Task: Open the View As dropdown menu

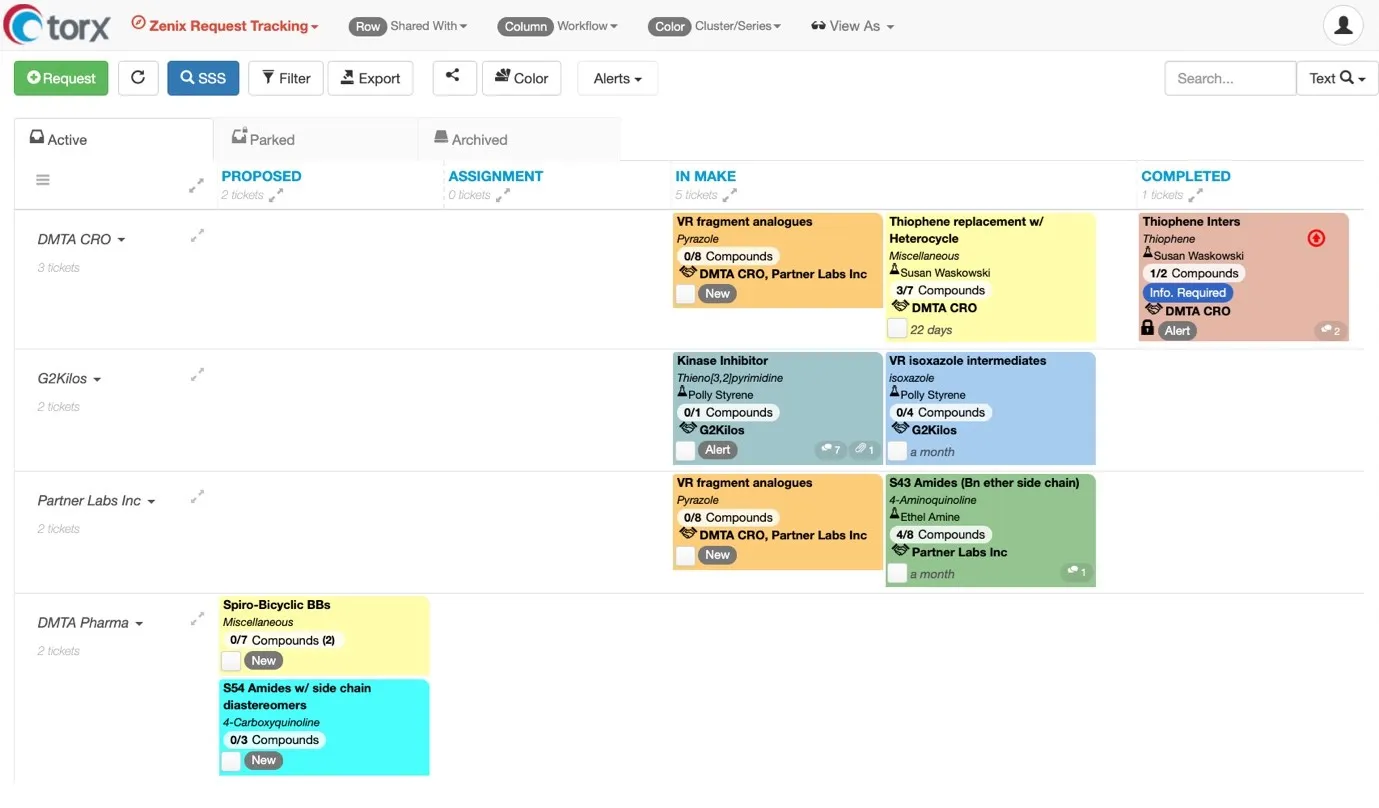Action: (x=852, y=26)
